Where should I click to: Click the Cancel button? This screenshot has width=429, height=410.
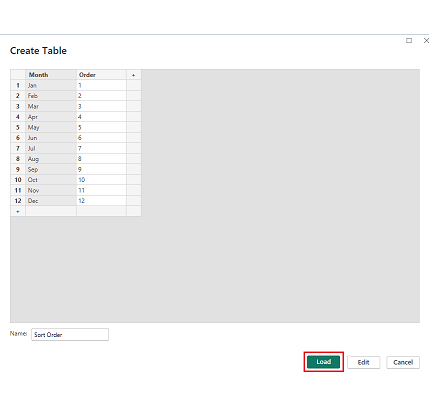coord(403,362)
